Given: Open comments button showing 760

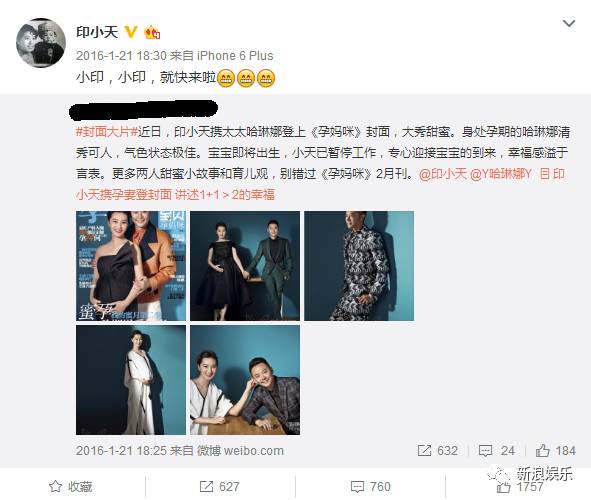Looking at the screenshot, I should coord(371,486).
